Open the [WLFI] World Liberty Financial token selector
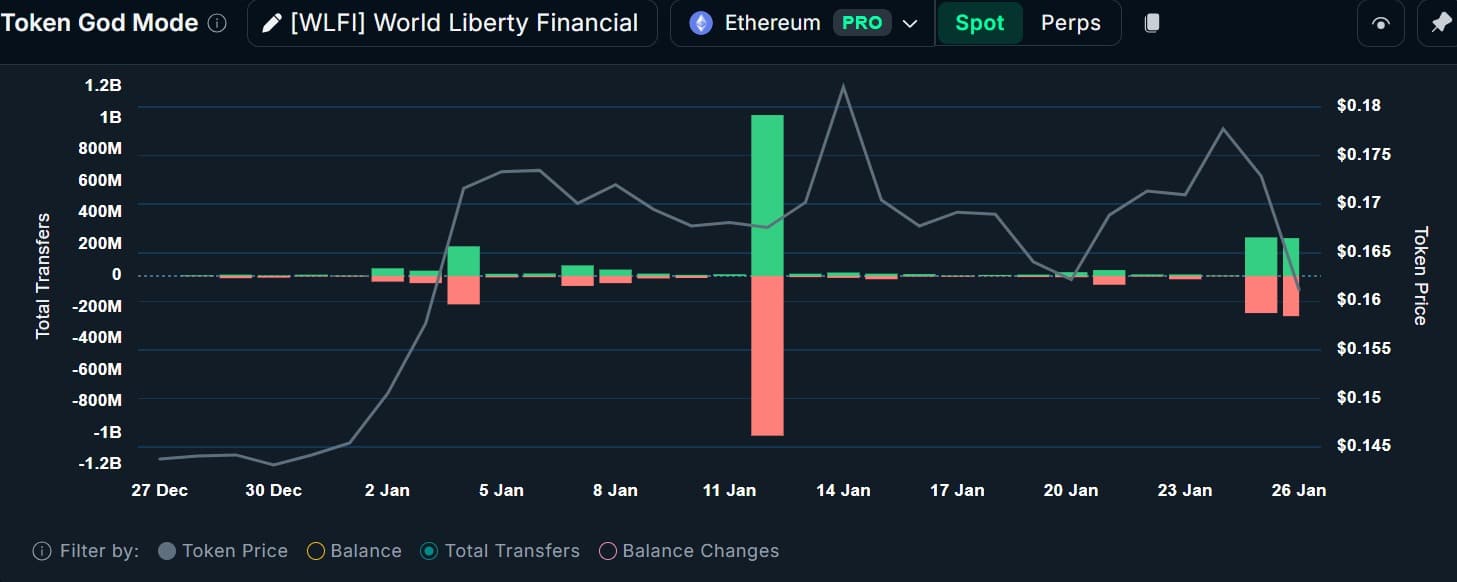Screen dimensions: 1457x582 tap(452, 22)
